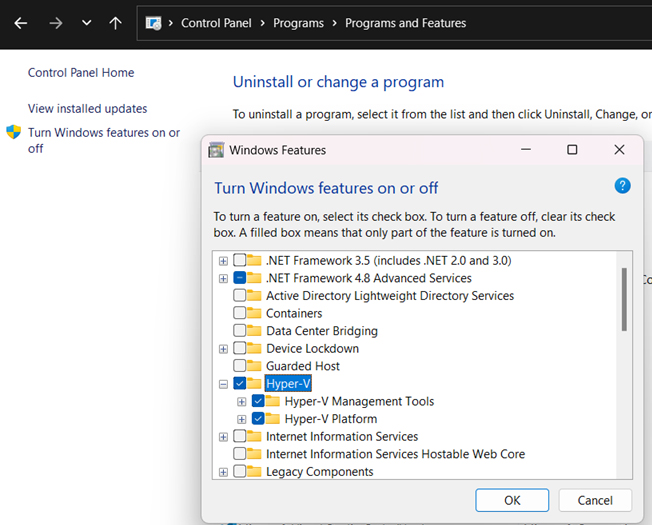
Task: Click the OK button
Action: pyautogui.click(x=512, y=500)
